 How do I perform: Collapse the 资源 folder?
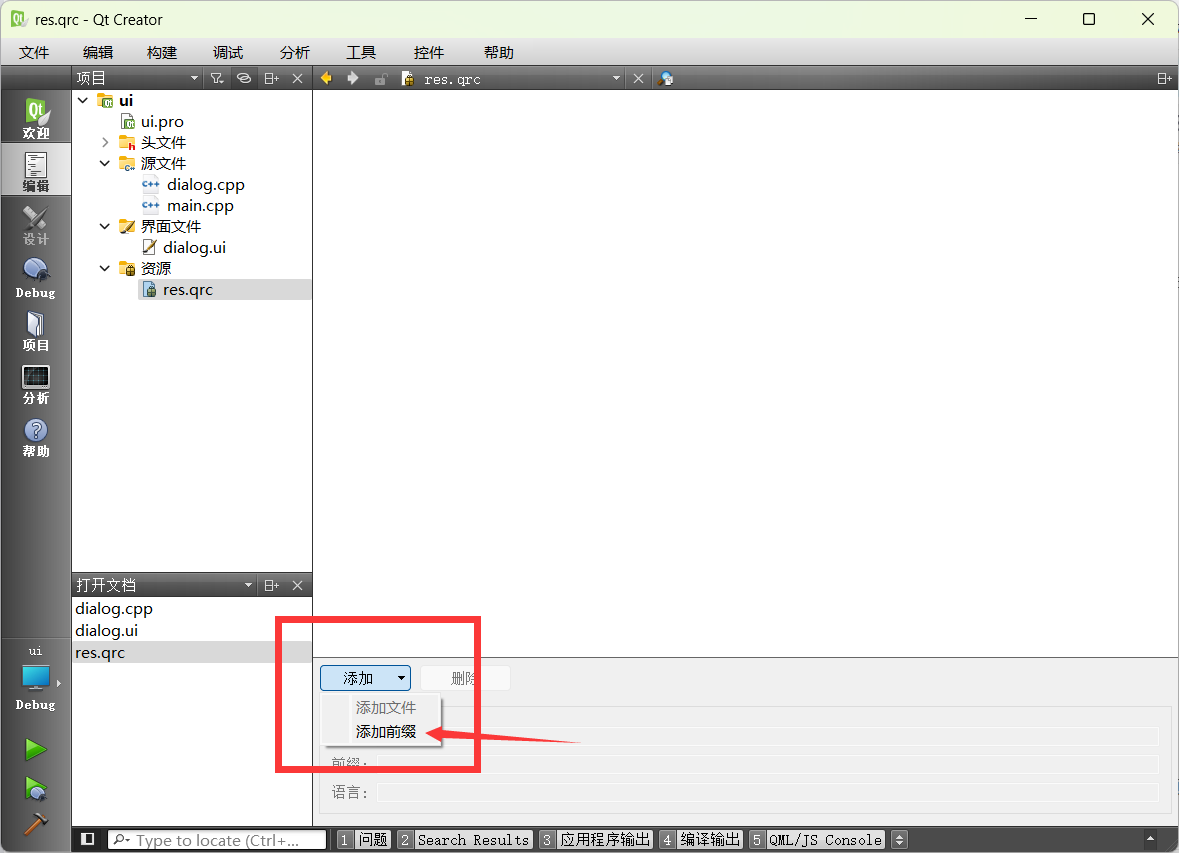click(105, 269)
